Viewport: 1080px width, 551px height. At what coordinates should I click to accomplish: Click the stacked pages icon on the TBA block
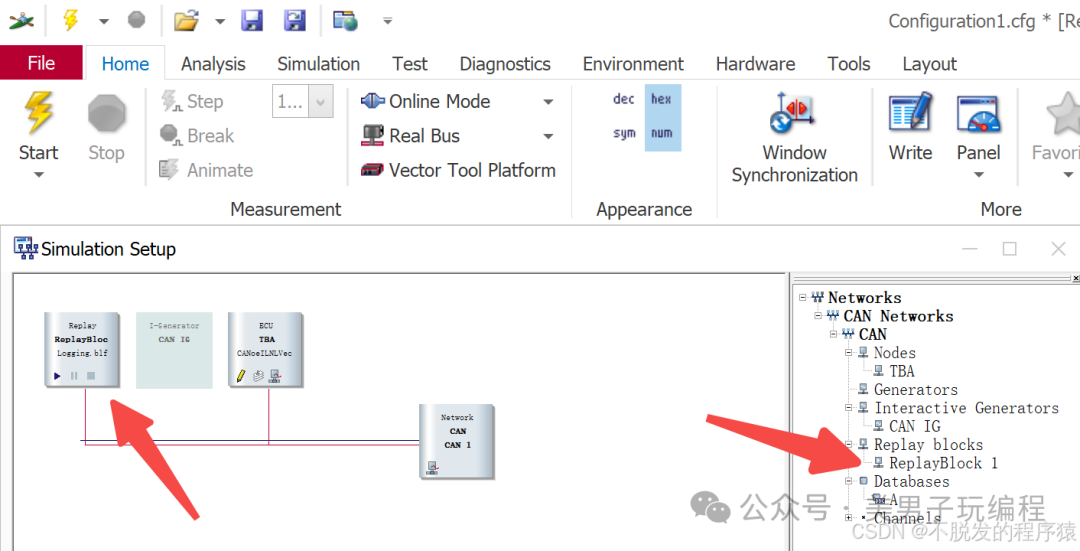point(258,376)
